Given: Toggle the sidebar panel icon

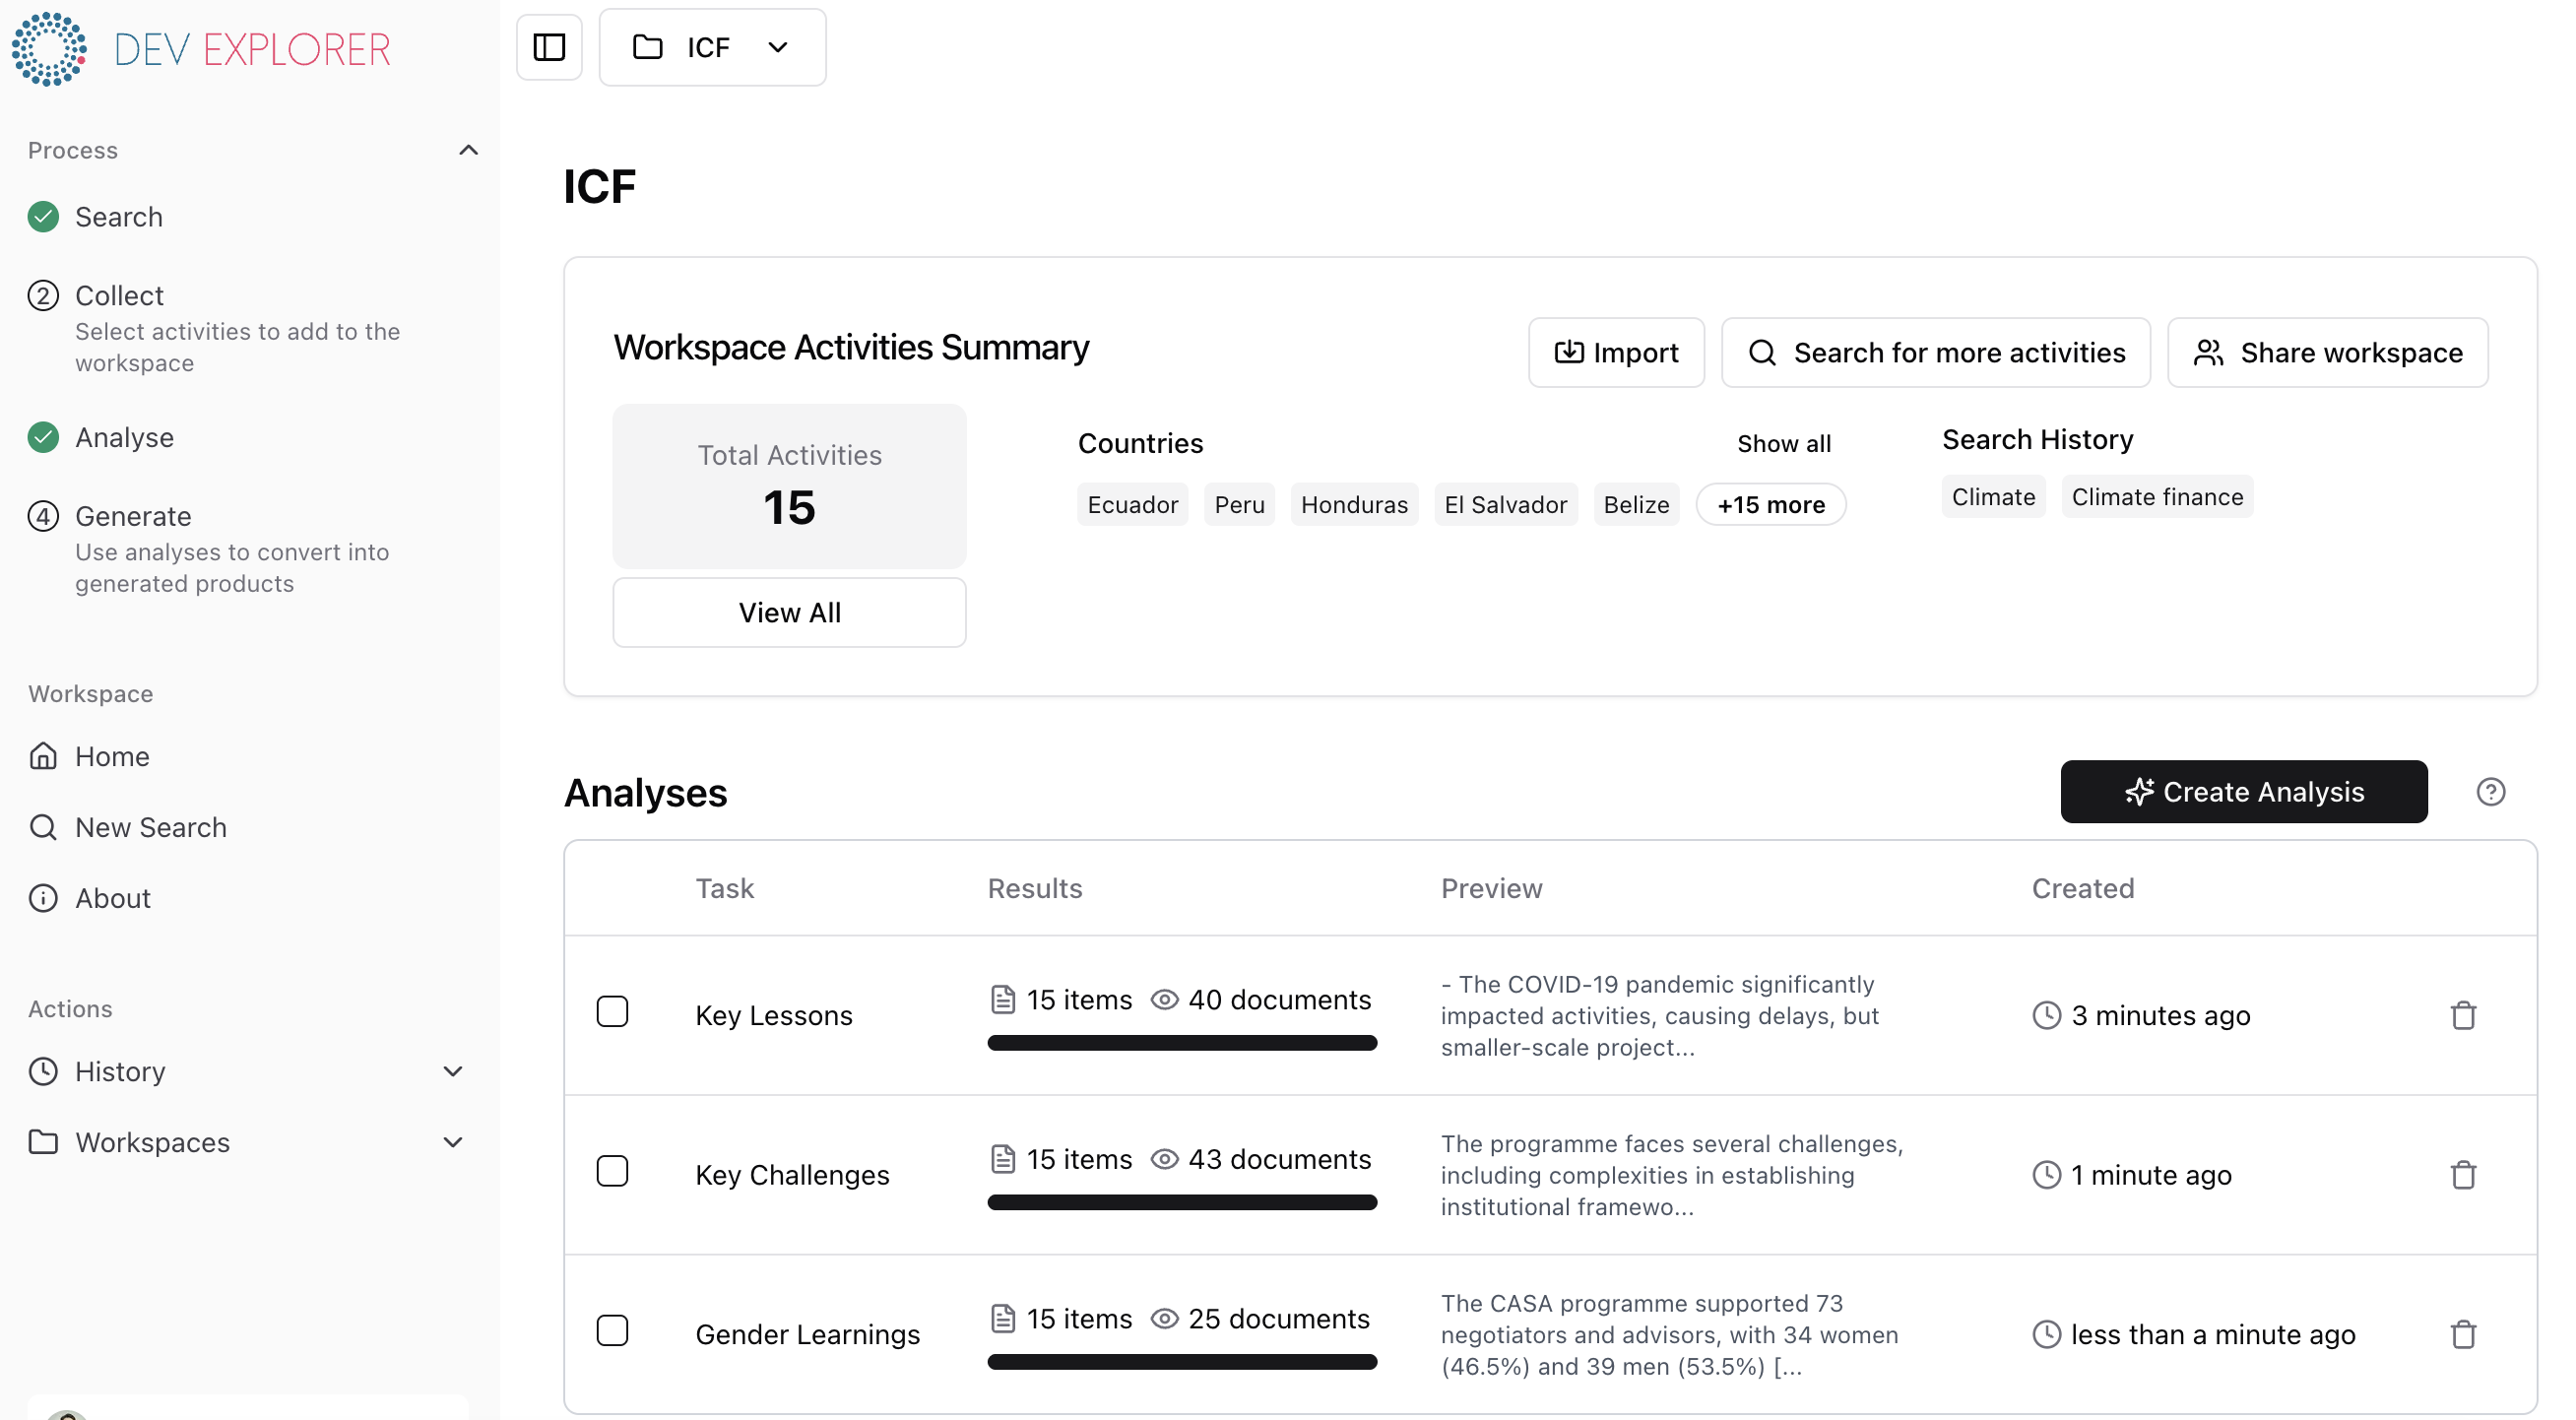Looking at the screenshot, I should coord(548,47).
